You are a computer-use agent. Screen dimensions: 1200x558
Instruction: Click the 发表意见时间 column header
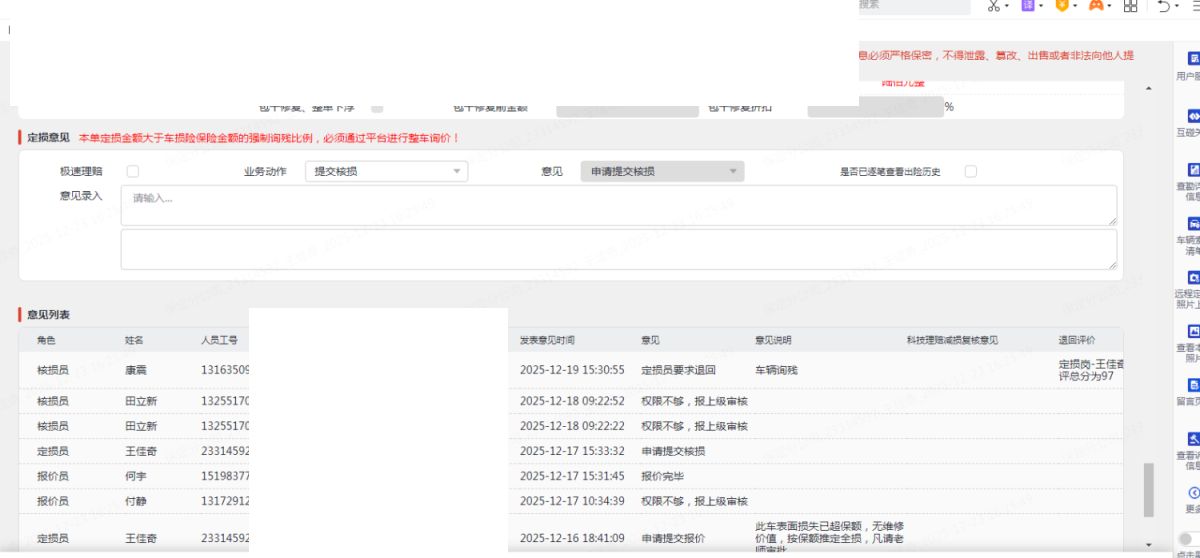click(x=547, y=340)
